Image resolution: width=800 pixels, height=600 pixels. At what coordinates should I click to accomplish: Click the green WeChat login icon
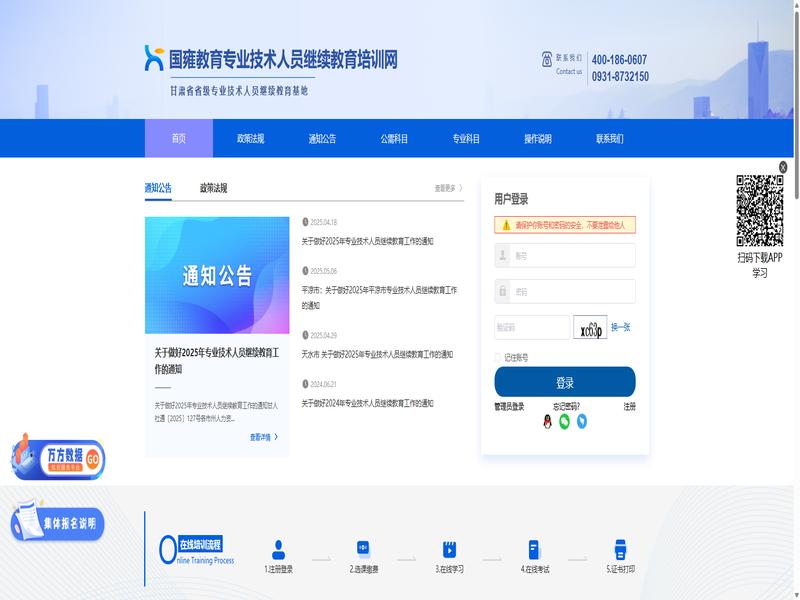click(564, 422)
